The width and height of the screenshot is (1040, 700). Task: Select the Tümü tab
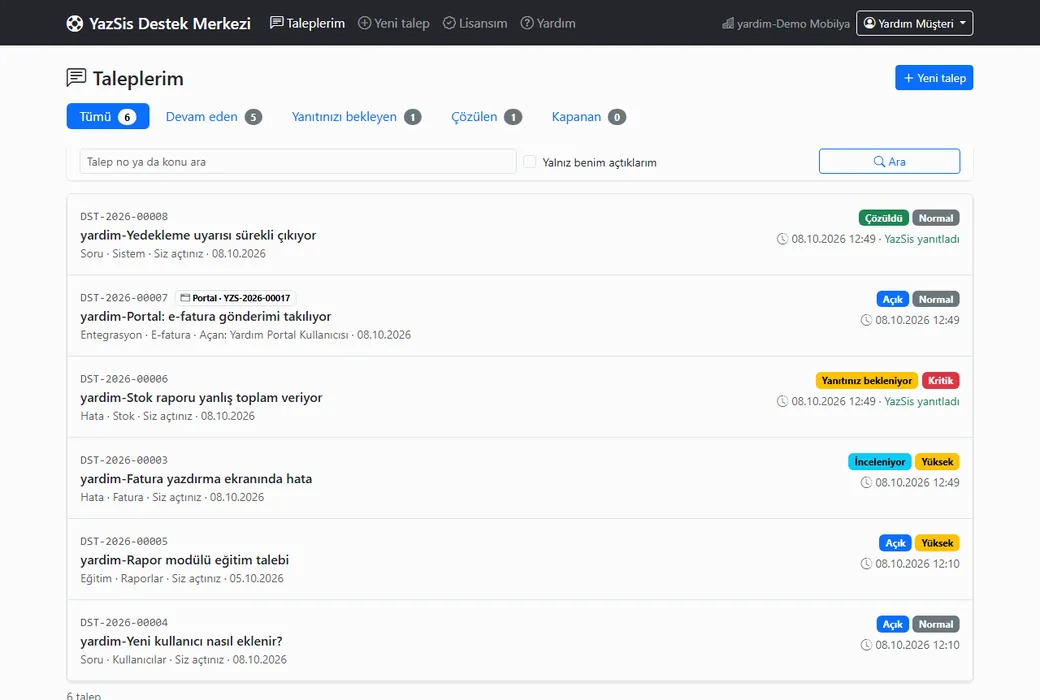[107, 116]
